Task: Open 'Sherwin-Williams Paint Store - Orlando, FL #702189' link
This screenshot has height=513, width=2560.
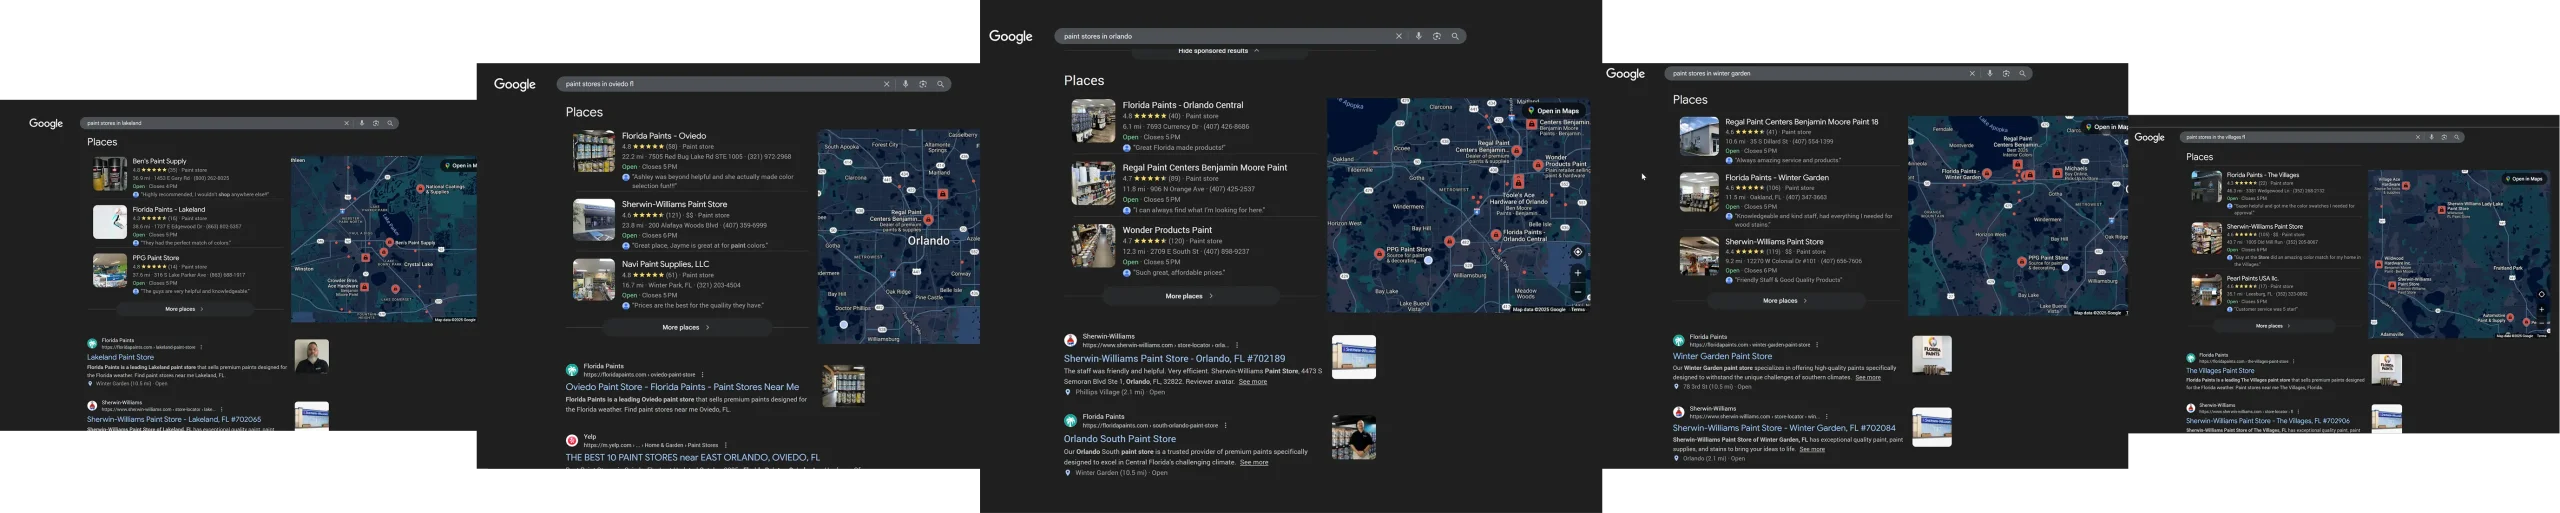Action: [1174, 358]
